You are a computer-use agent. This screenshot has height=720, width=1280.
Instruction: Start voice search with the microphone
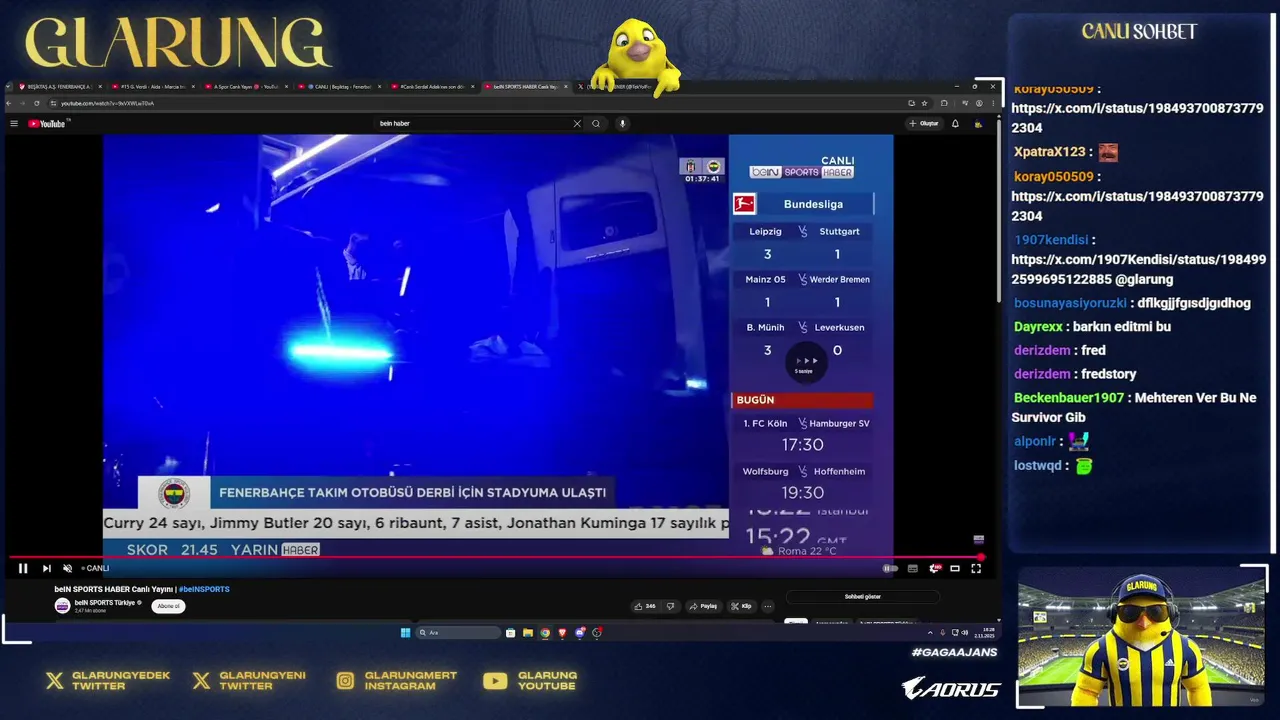(622, 124)
